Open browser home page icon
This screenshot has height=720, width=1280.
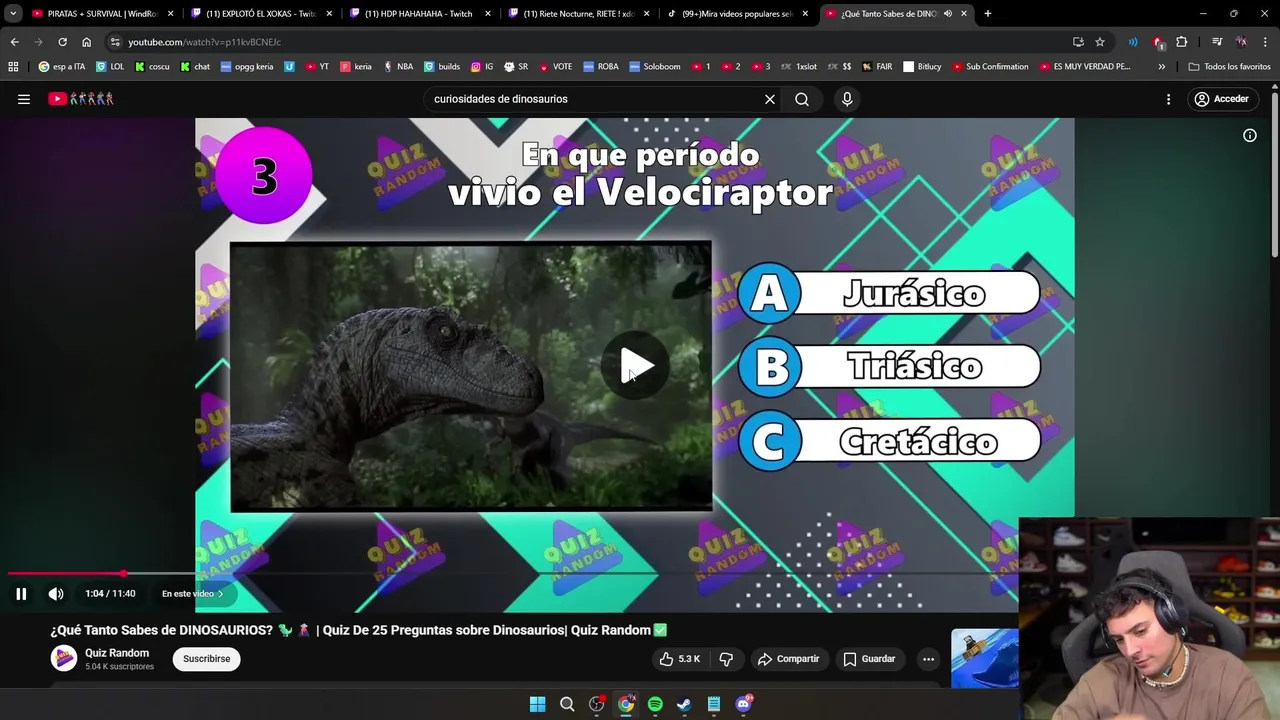point(86,42)
